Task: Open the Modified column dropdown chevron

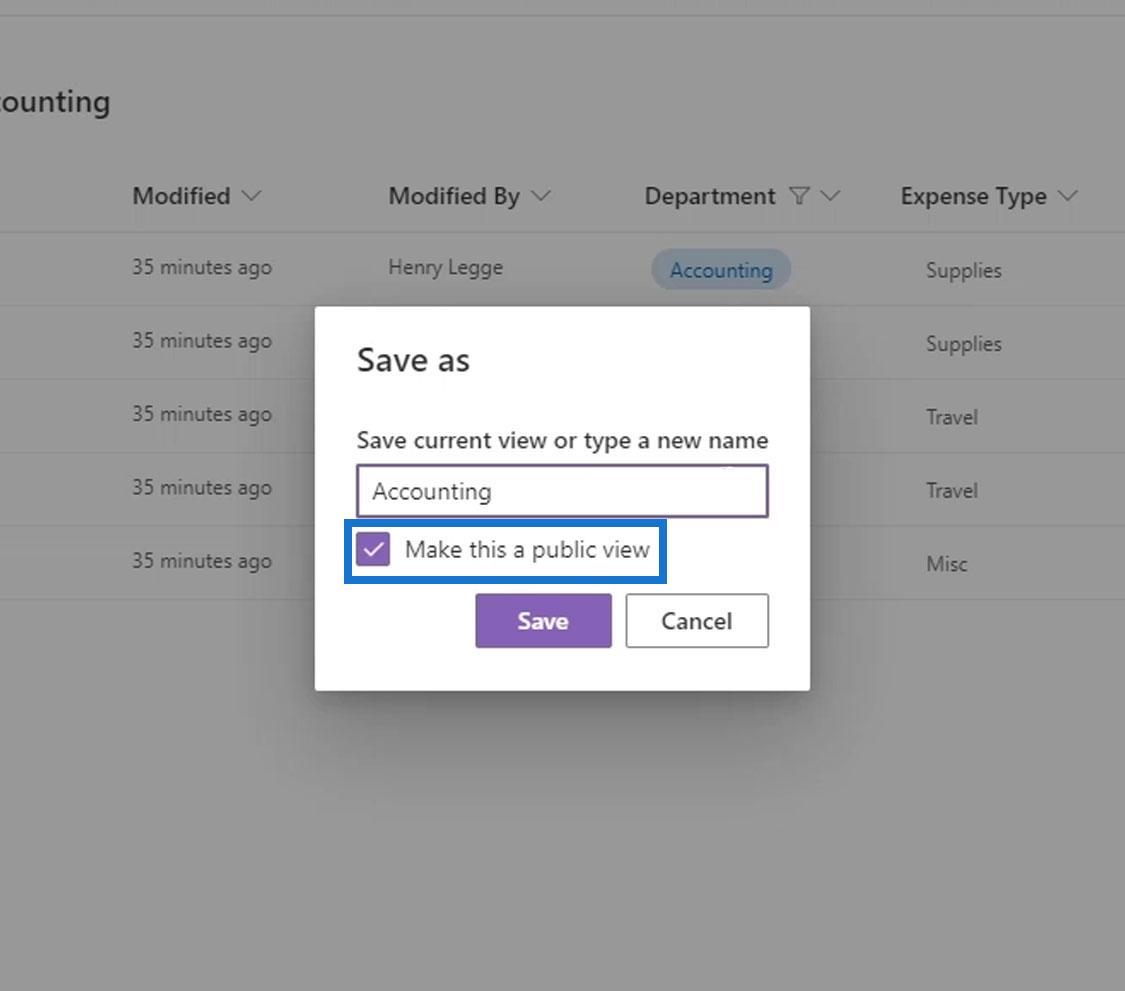Action: [251, 196]
